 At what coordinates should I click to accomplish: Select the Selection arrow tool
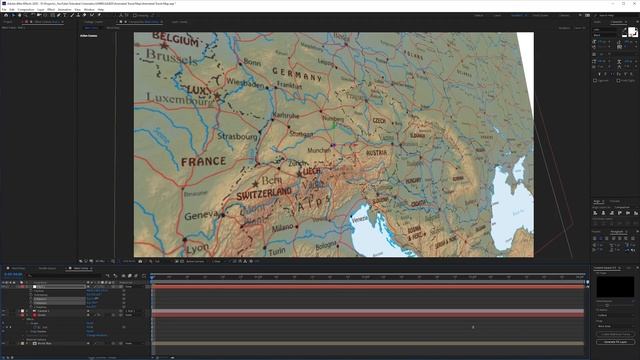13,15
